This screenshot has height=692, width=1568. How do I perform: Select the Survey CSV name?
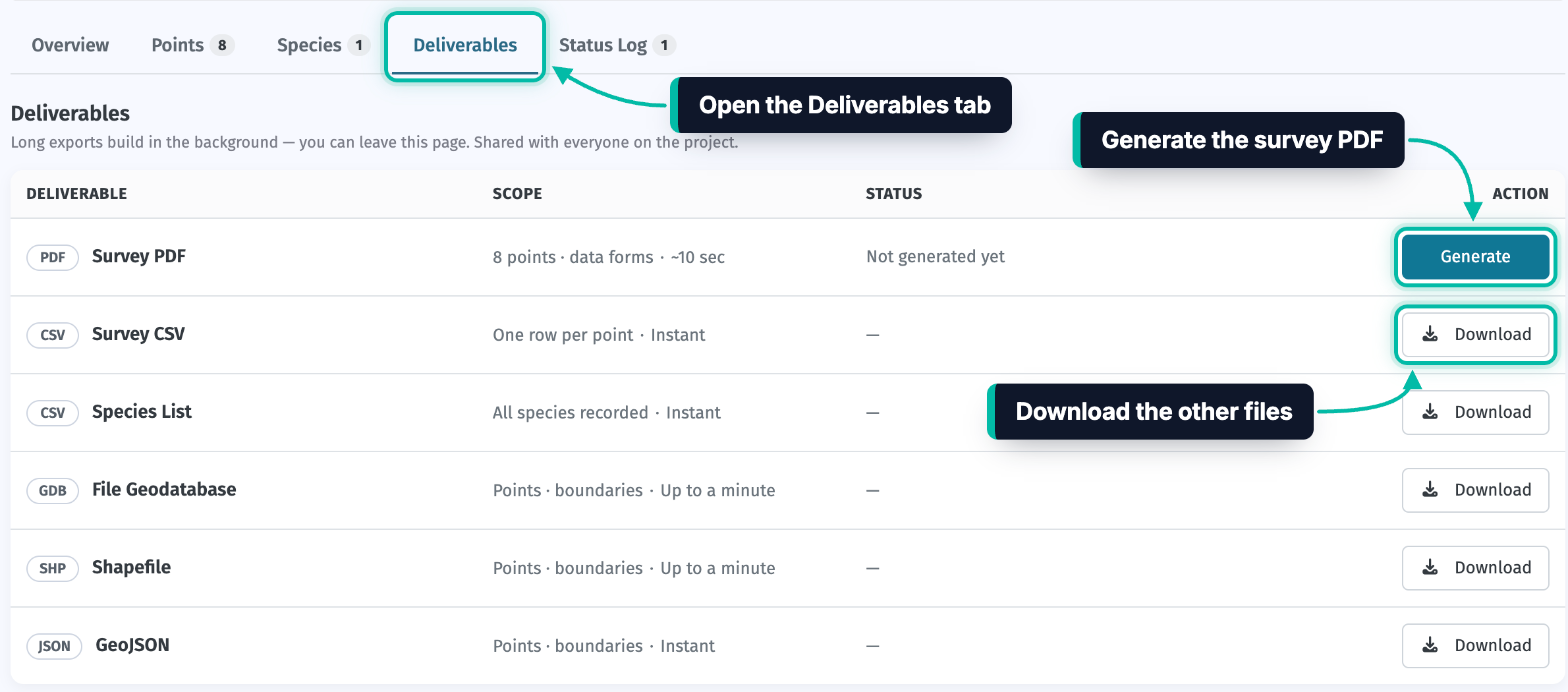(x=138, y=334)
